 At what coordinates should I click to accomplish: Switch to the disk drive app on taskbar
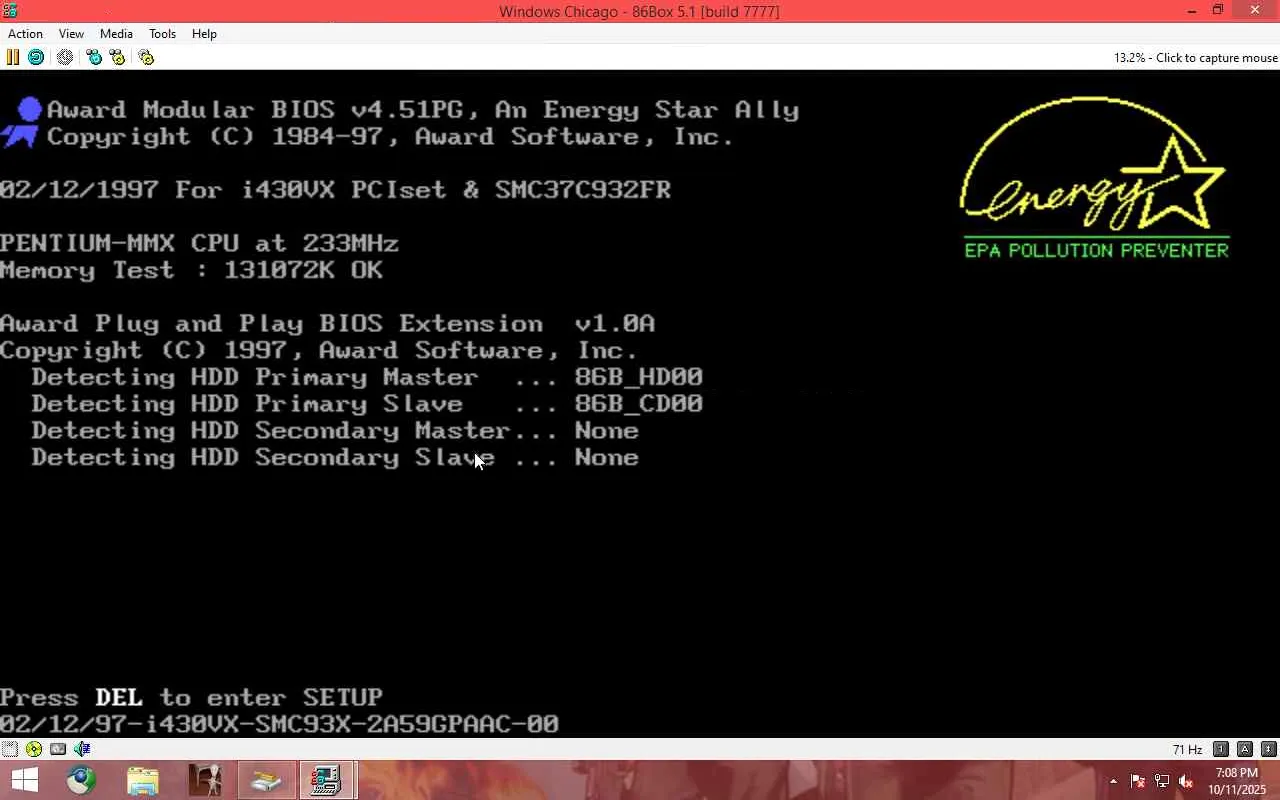coord(266,780)
